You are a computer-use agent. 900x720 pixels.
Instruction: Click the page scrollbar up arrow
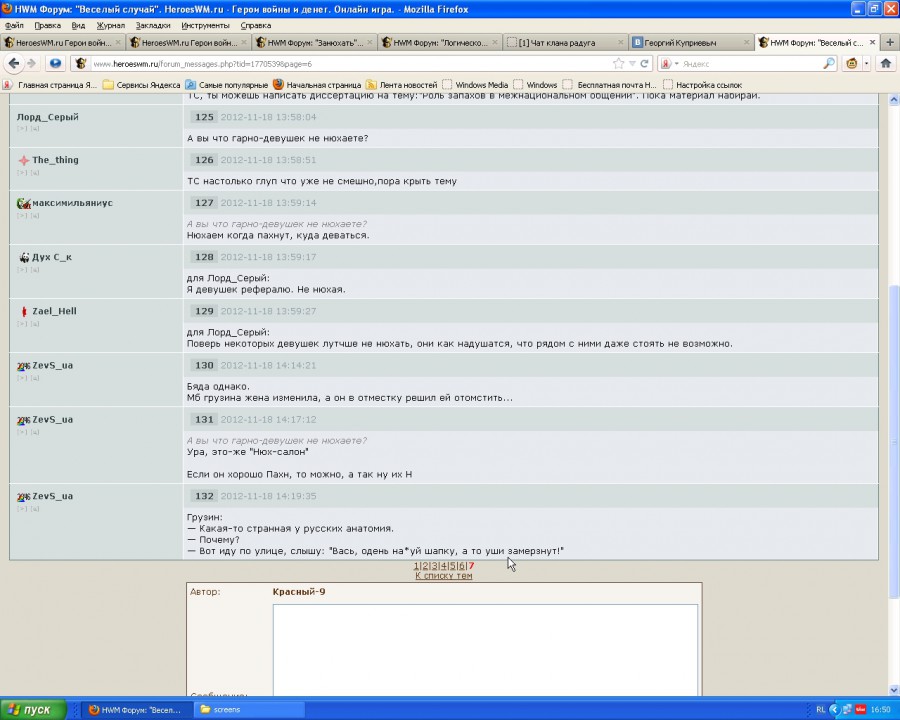click(x=894, y=99)
